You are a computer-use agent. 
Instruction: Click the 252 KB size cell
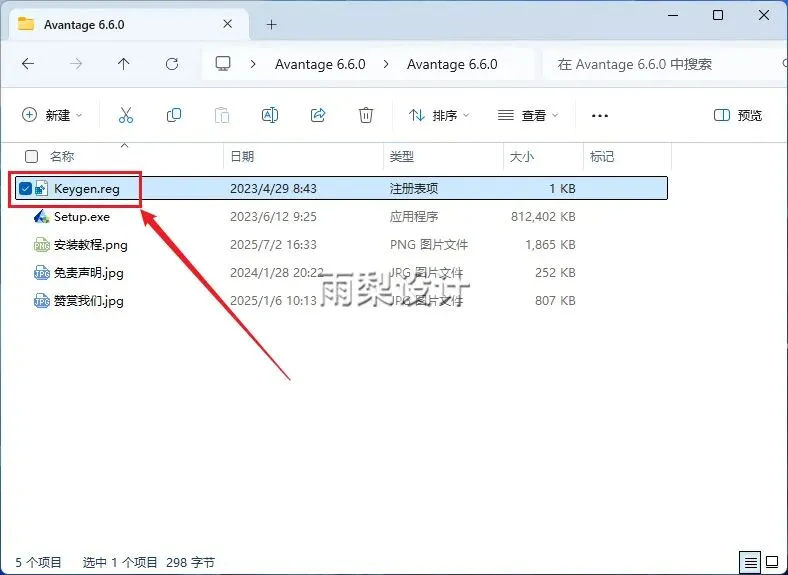[x=555, y=273]
